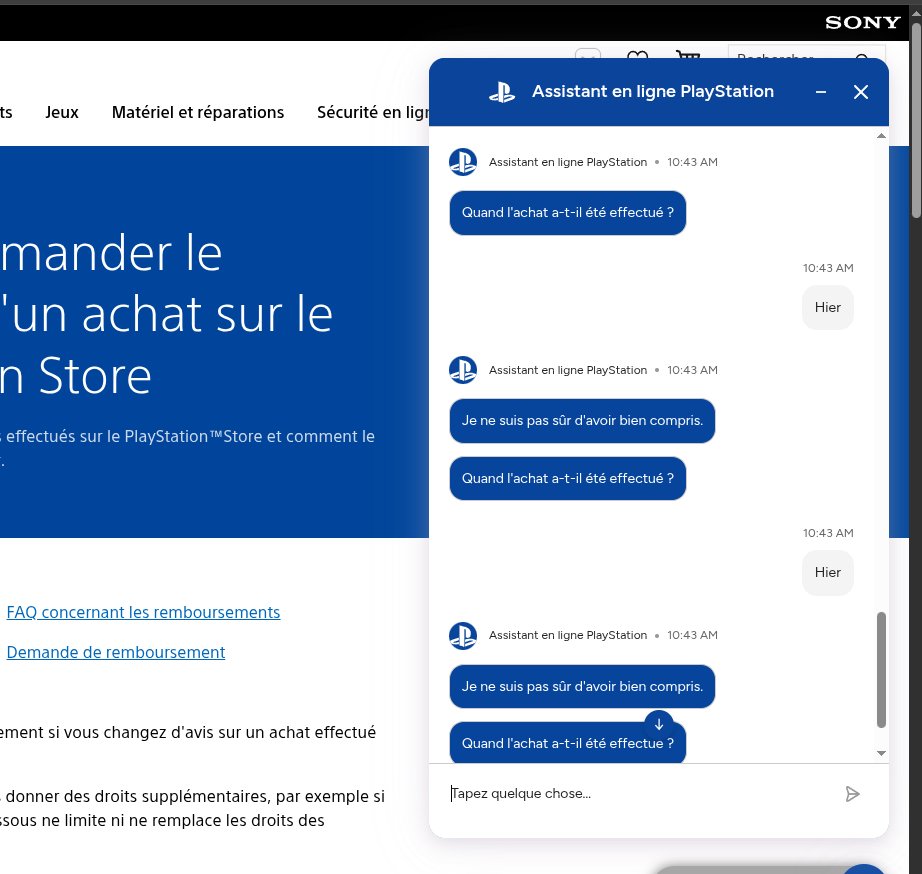Click the chat title 'Assistant en ligne PlayStation'
The height and width of the screenshot is (874, 922).
coord(653,92)
